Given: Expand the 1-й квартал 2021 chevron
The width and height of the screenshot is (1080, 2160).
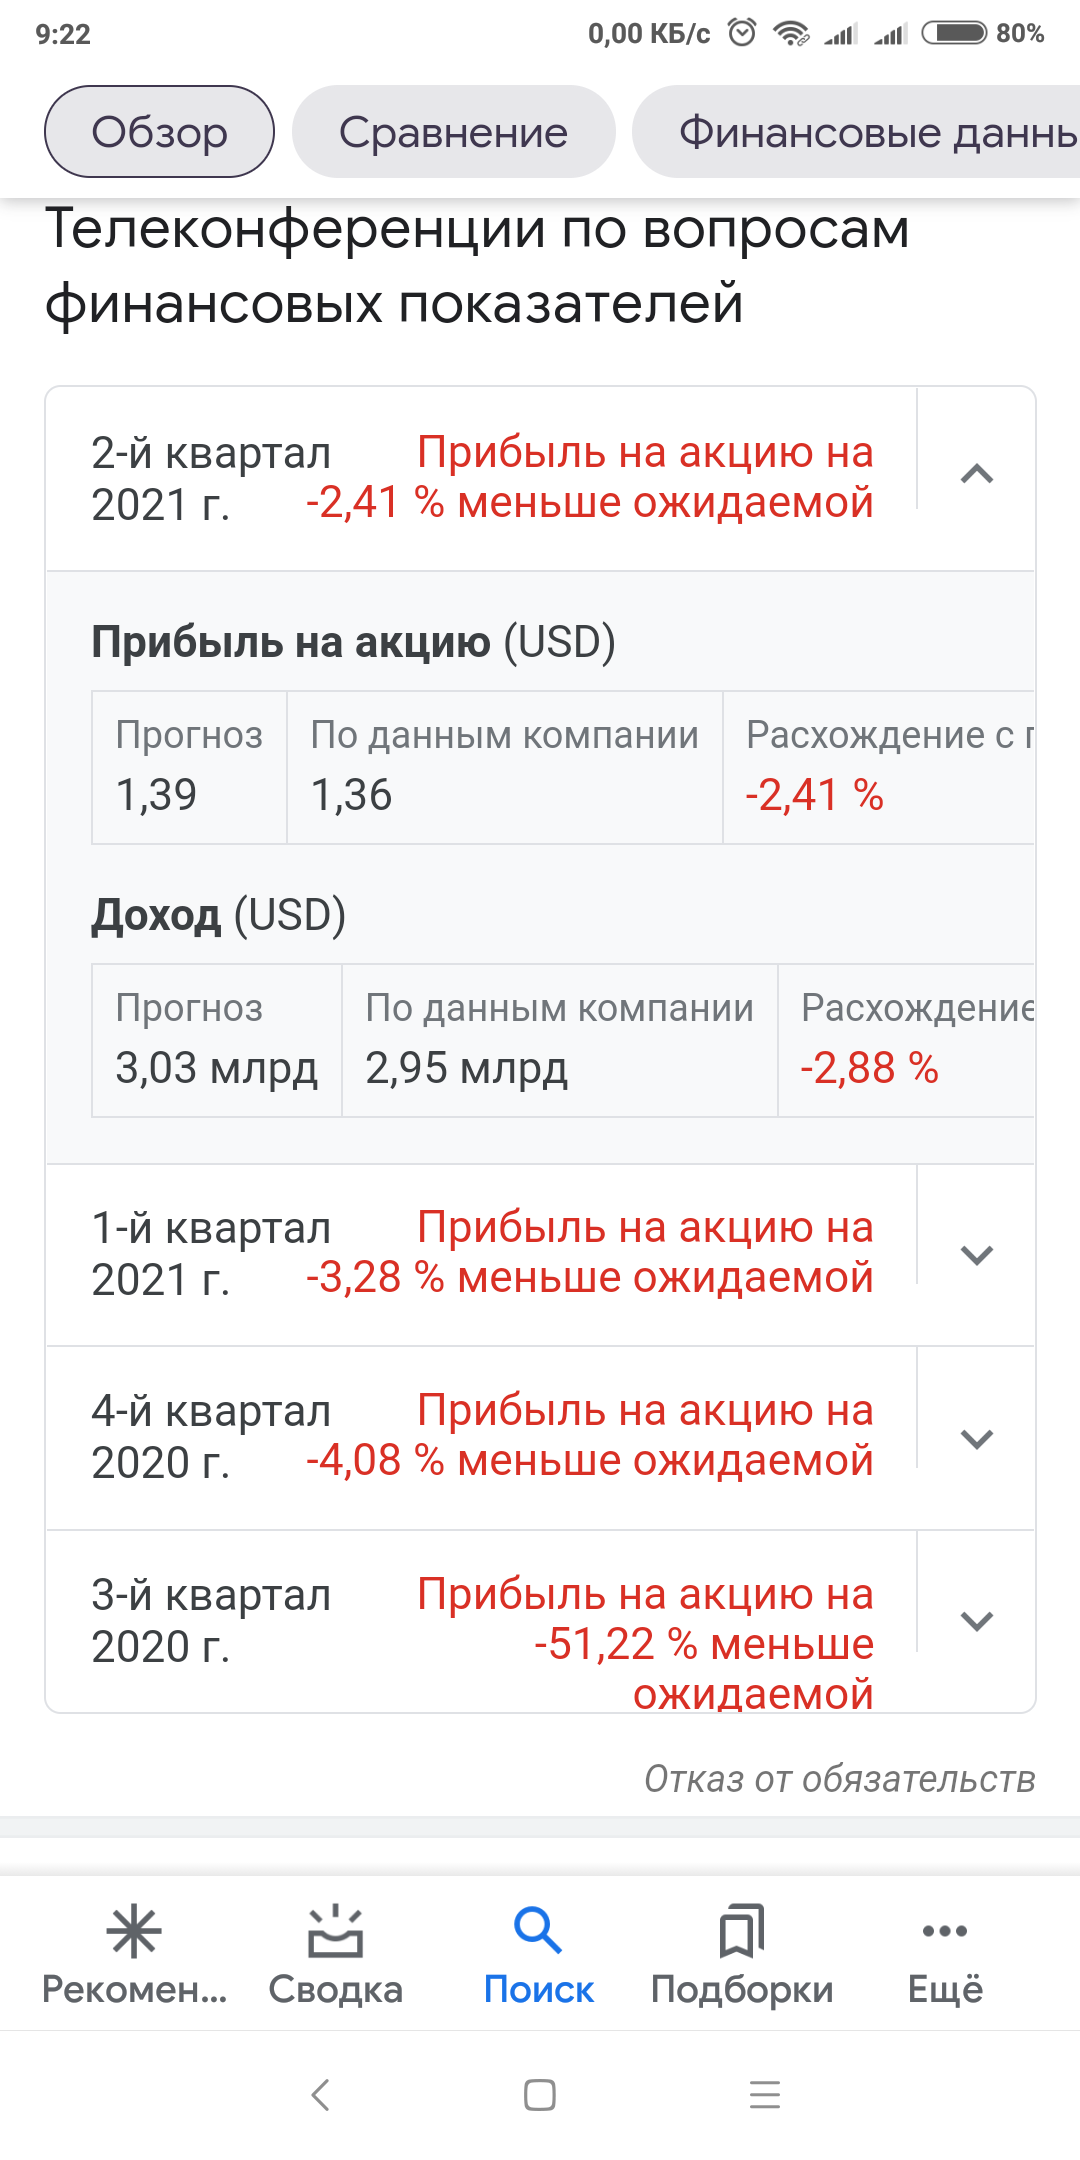Looking at the screenshot, I should (x=977, y=1255).
